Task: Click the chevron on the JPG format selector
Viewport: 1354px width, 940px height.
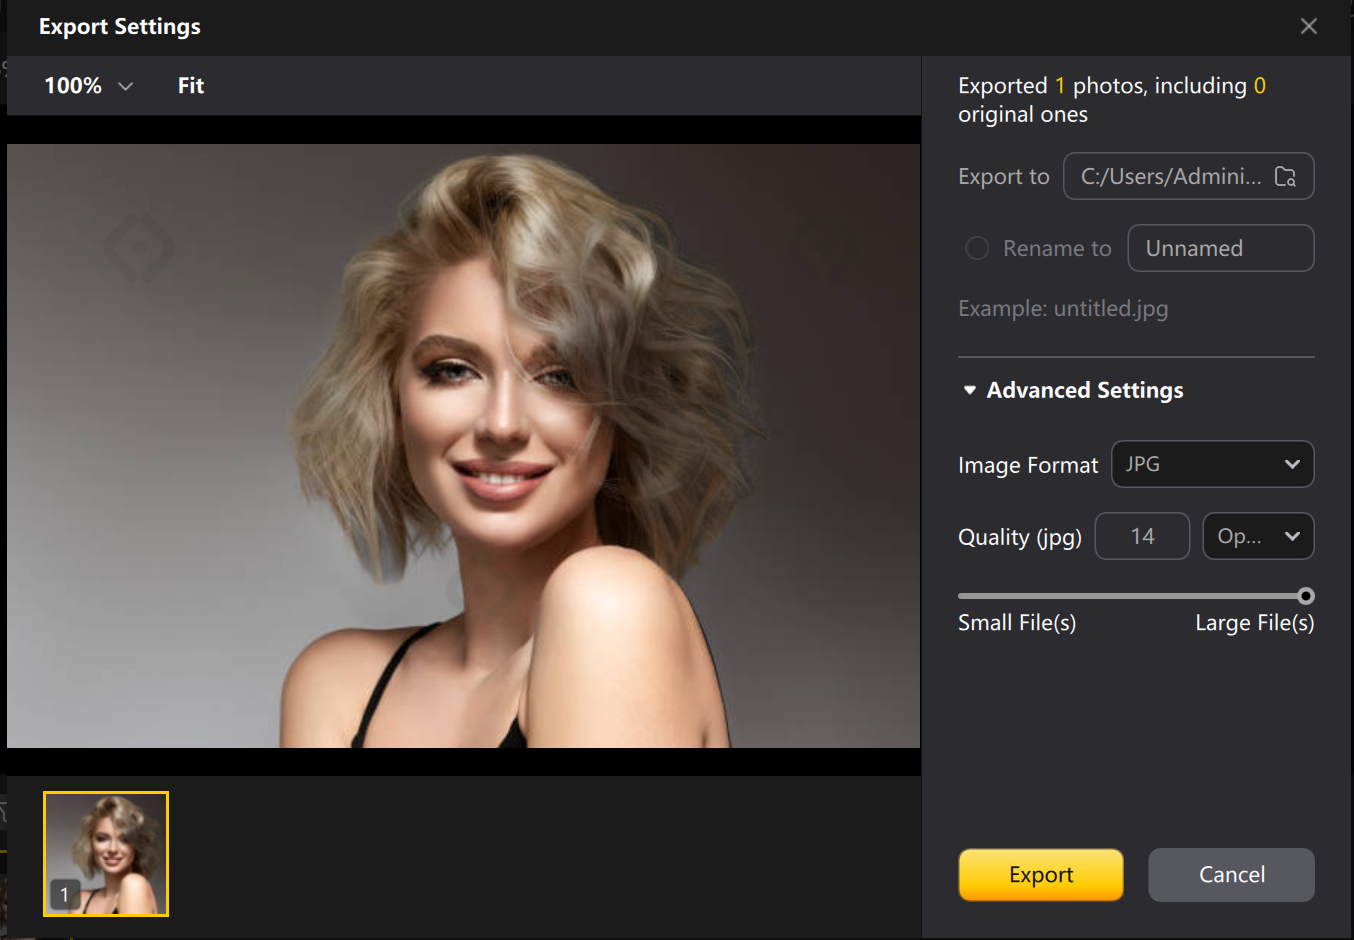Action: tap(1294, 464)
